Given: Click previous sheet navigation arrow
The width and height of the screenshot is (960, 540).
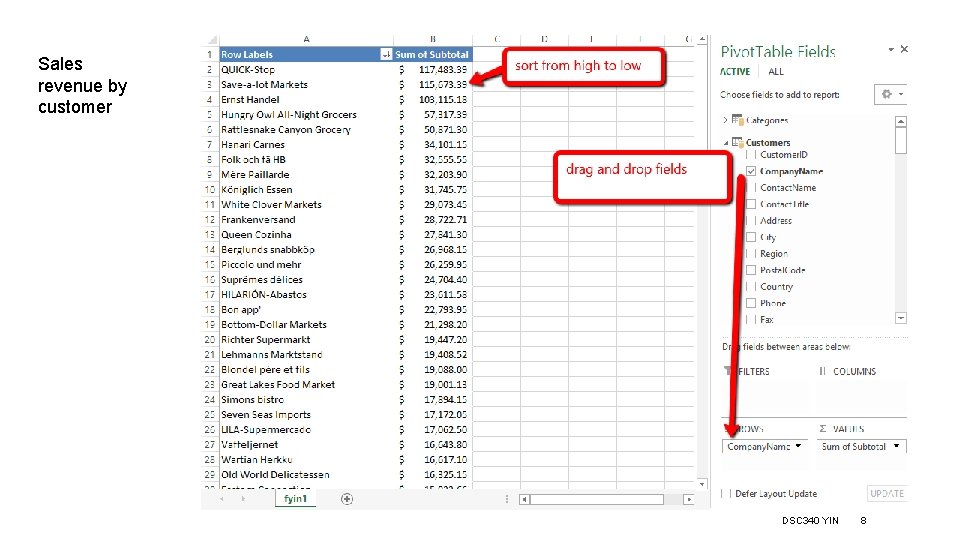Looking at the screenshot, I should point(222,500).
